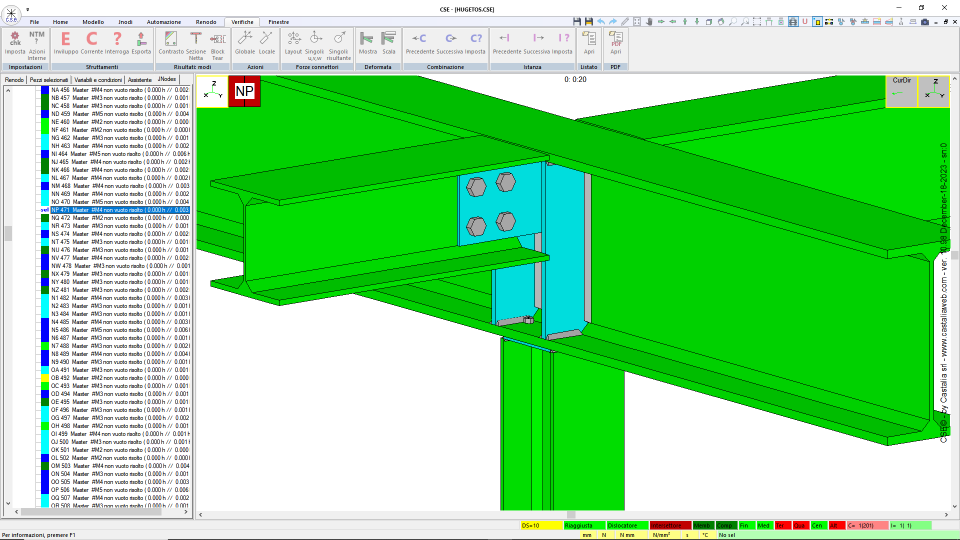Image resolution: width=960 pixels, height=540 pixels.
Task: Switch to the Inodi ribbon tab
Action: tap(125, 22)
